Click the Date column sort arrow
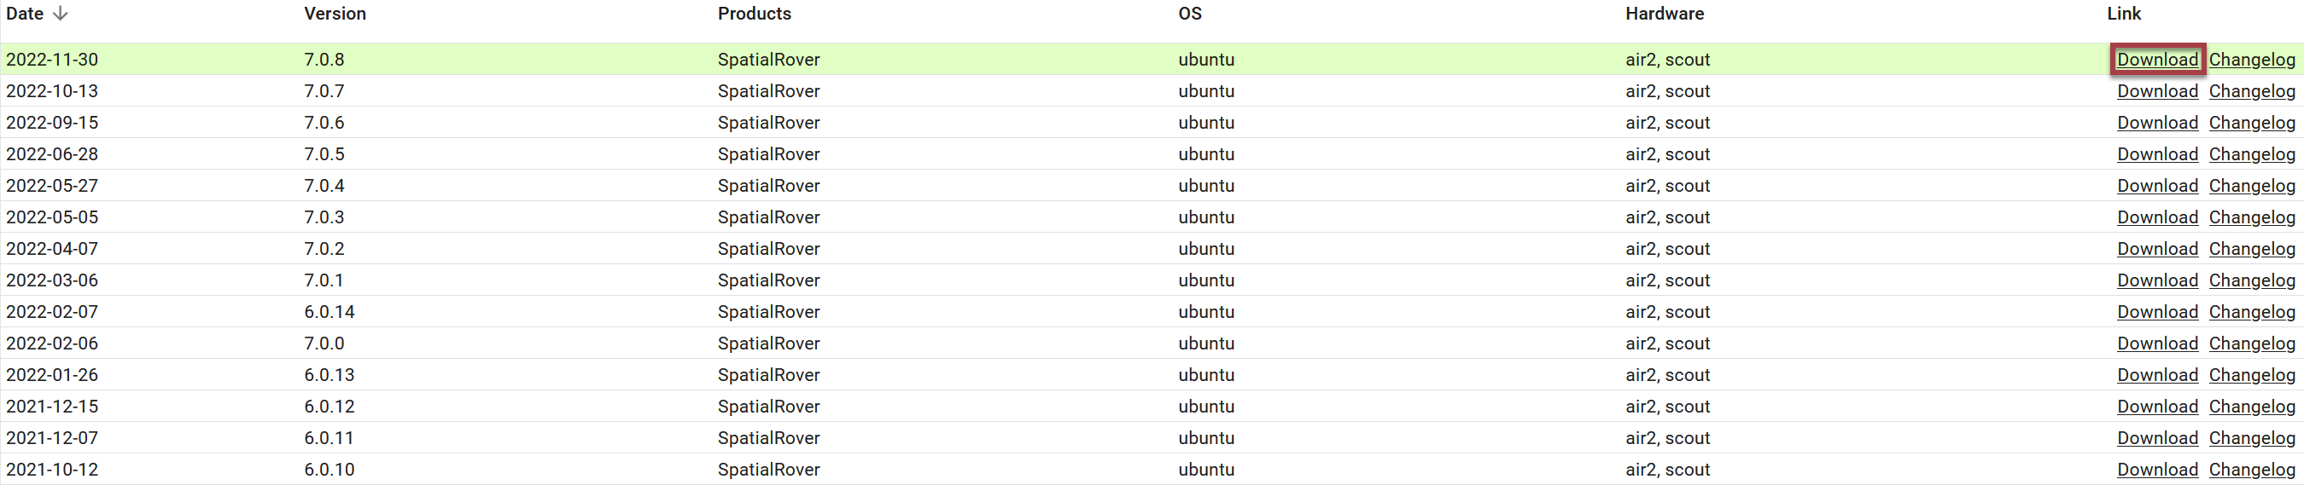The height and width of the screenshot is (485, 2304). 61,14
